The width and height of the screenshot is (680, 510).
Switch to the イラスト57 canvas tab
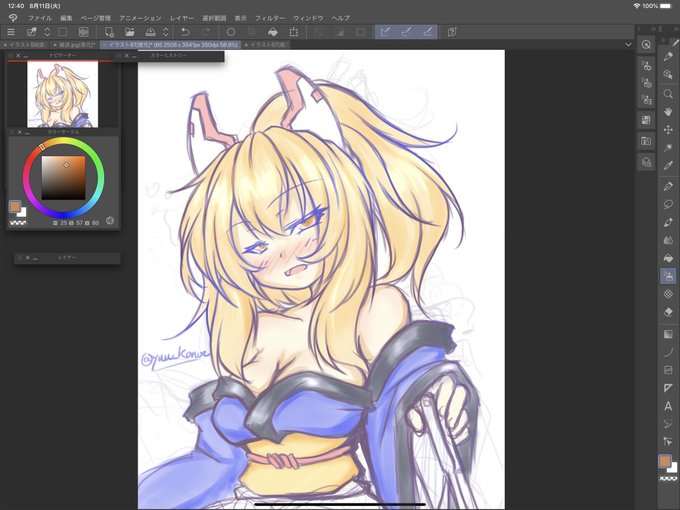(266, 45)
